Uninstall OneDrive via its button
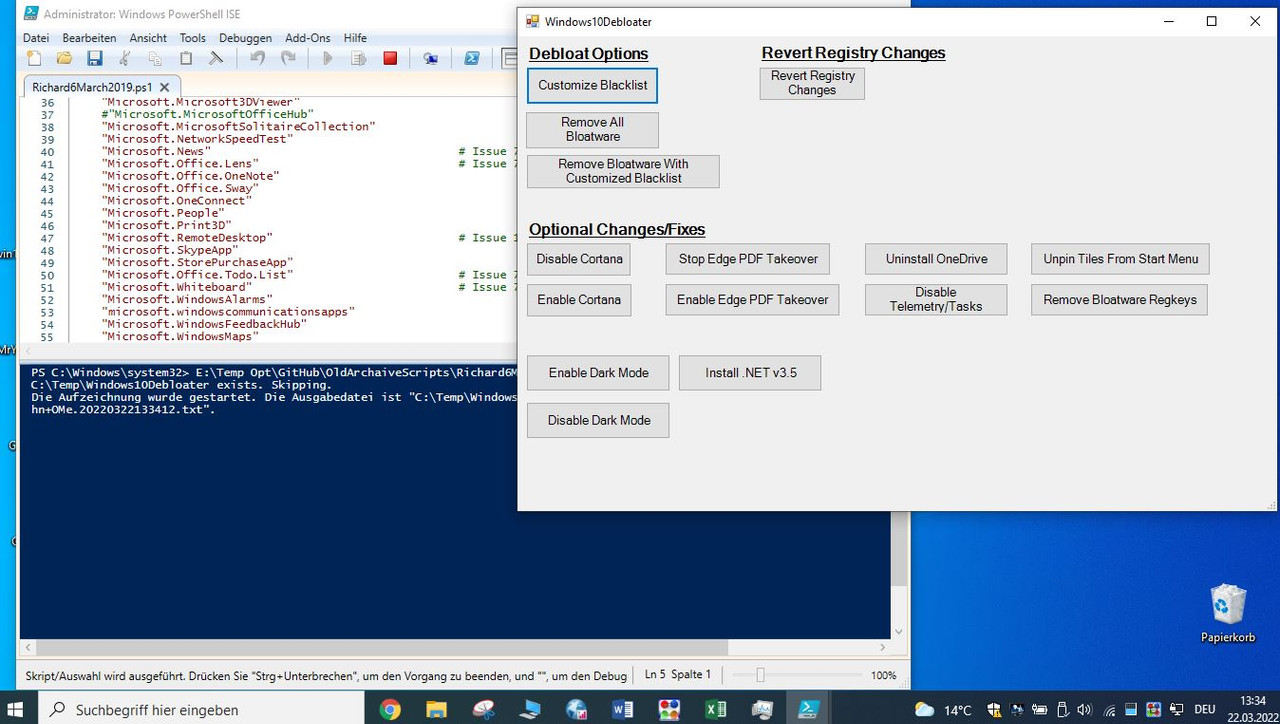This screenshot has height=724, width=1280. pyautogui.click(x=935, y=259)
